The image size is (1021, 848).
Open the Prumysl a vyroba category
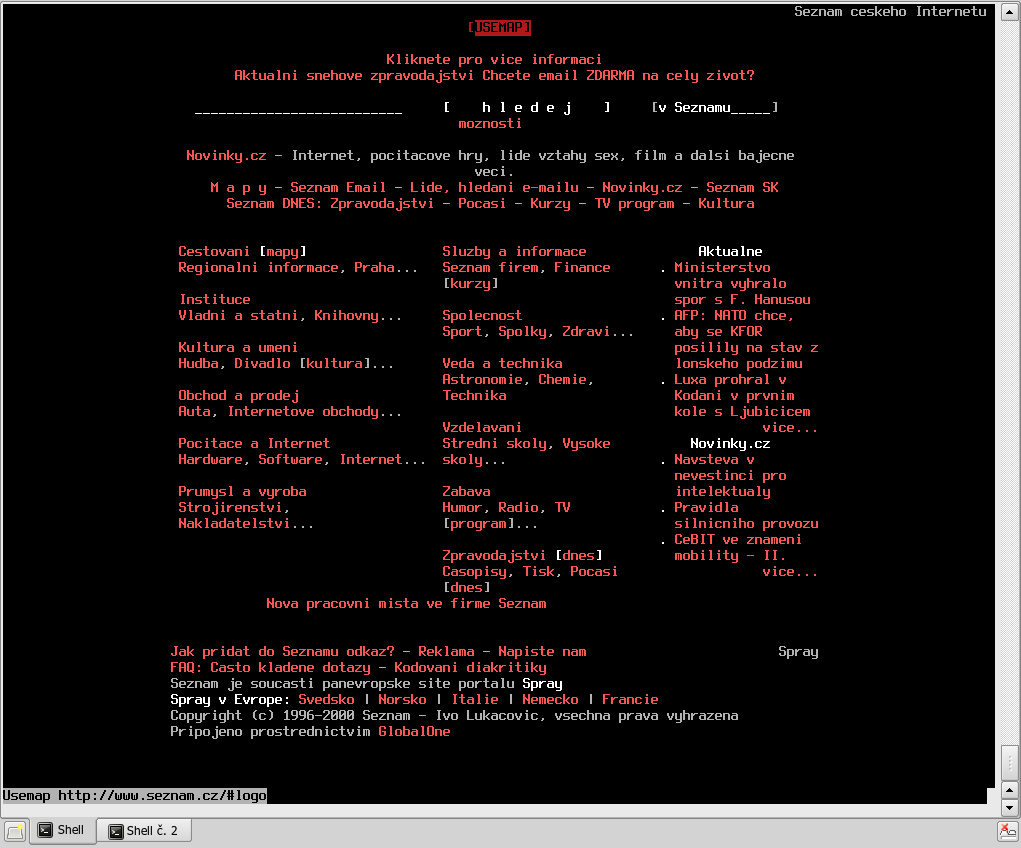pyautogui.click(x=242, y=492)
